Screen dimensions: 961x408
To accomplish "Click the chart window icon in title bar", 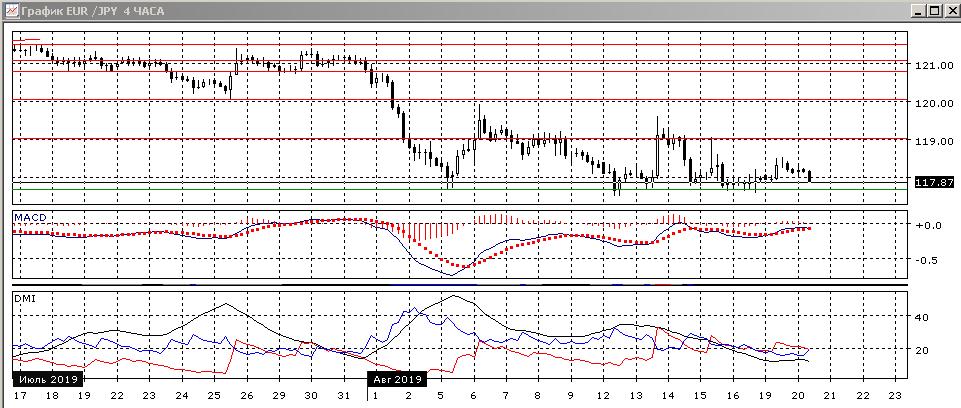I will coord(10,10).
